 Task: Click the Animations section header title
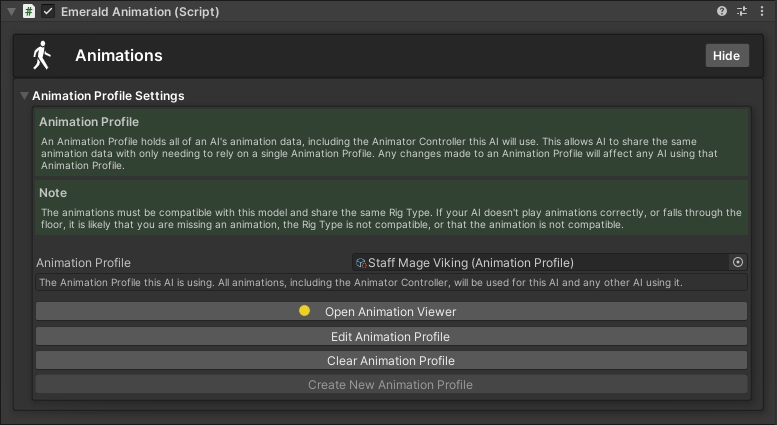pos(118,56)
